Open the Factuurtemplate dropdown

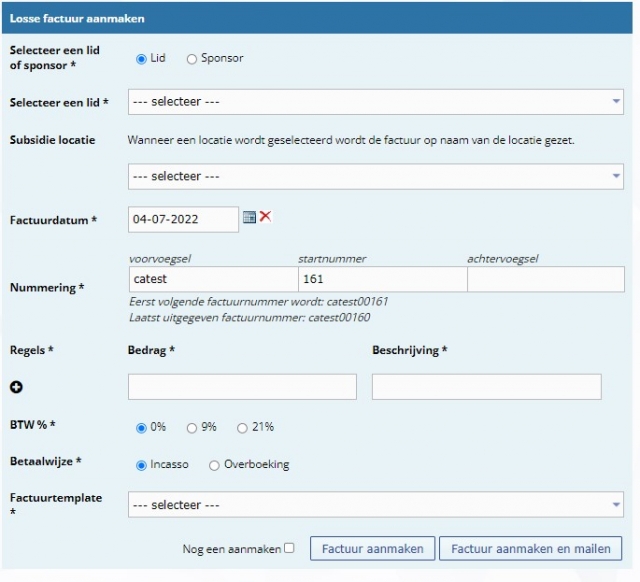click(376, 505)
